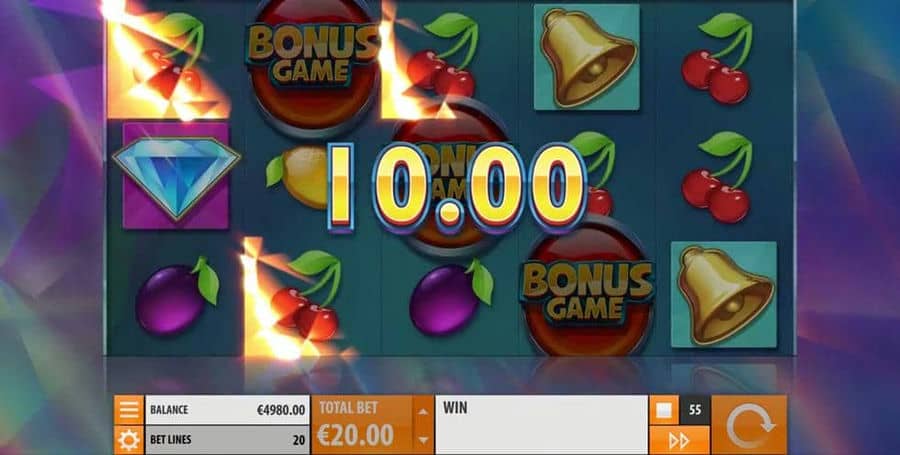Select the blue diamond symbol
Screen dimensions: 900x455
(x=176, y=177)
